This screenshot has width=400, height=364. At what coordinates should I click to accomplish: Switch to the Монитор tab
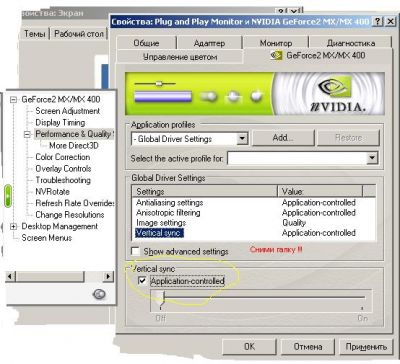click(276, 43)
